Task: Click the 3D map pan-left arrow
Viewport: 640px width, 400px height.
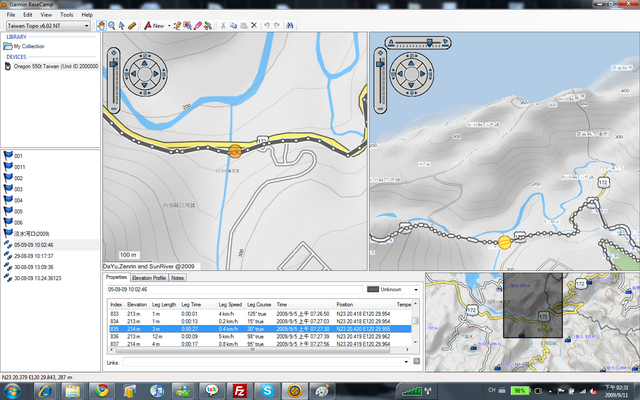Action: click(x=400, y=74)
